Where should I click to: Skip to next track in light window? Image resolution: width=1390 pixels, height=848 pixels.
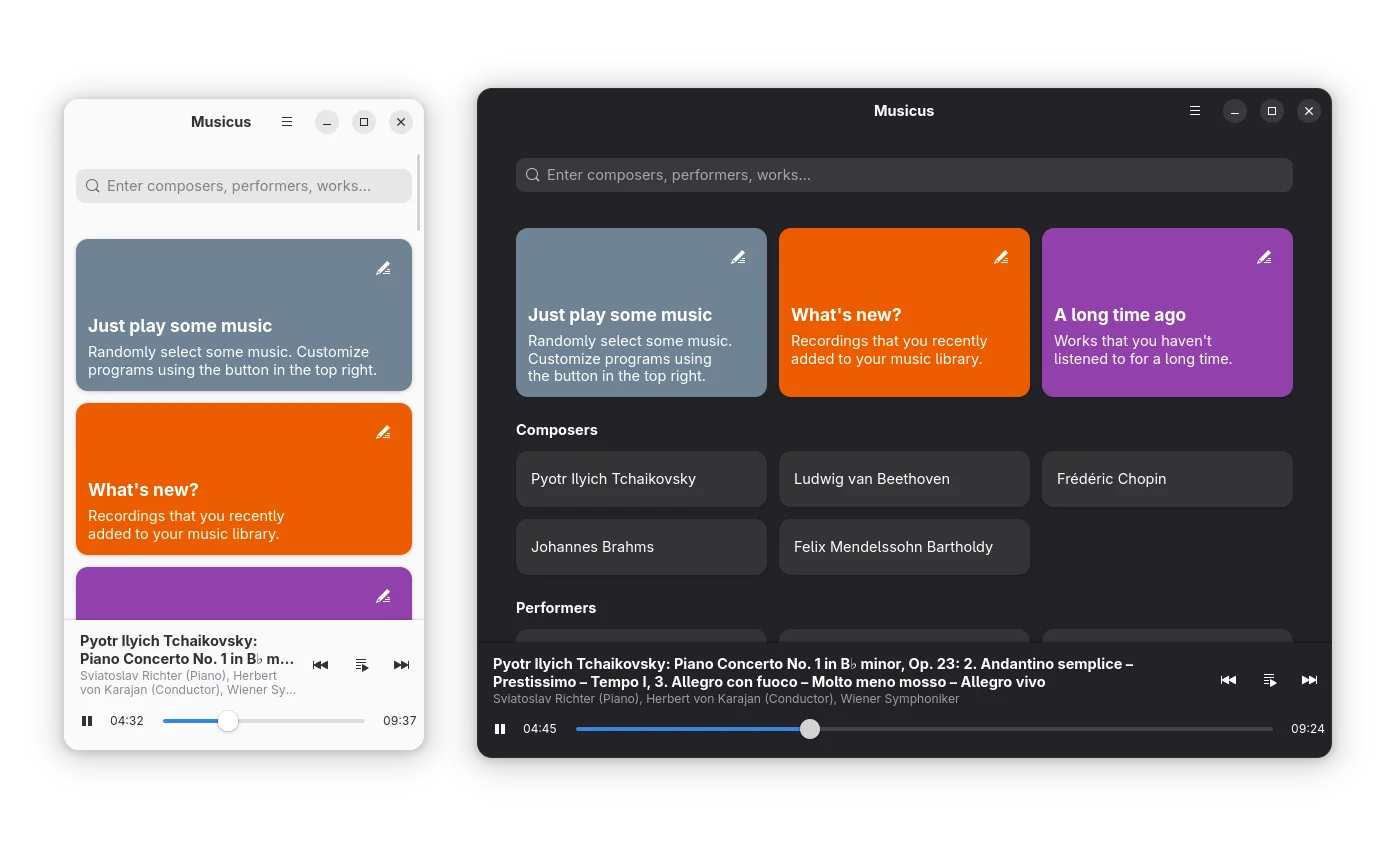401,665
